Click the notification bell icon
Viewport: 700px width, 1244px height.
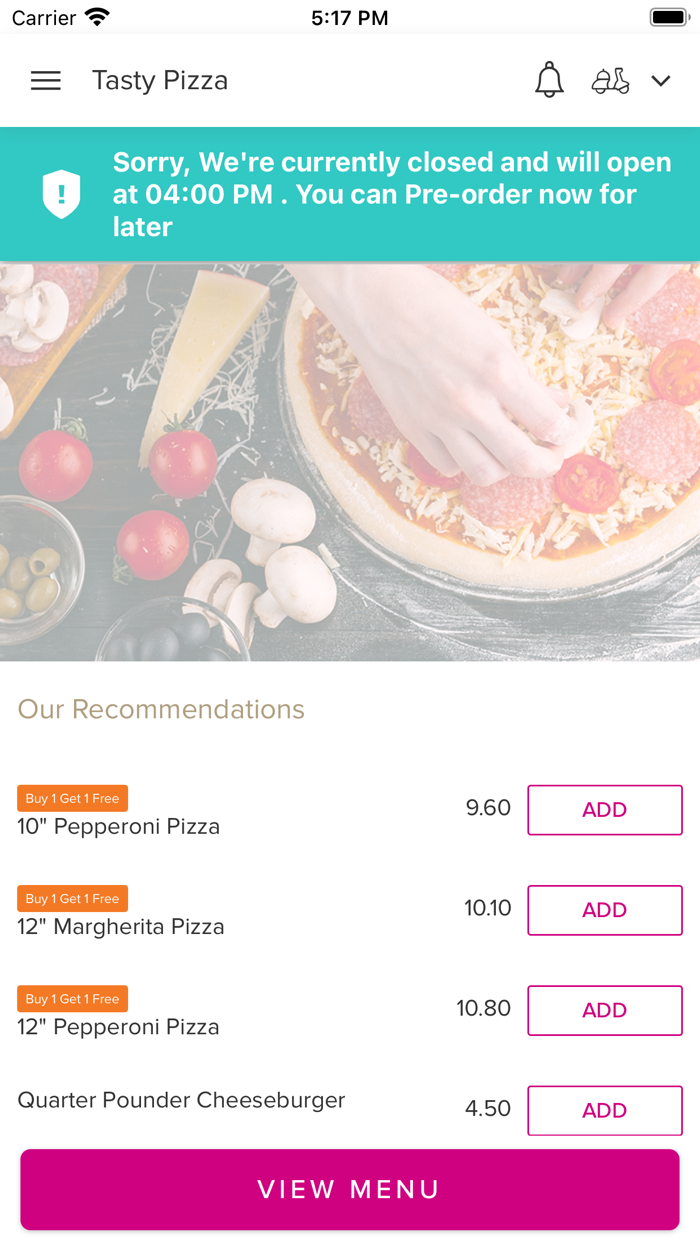coord(549,80)
